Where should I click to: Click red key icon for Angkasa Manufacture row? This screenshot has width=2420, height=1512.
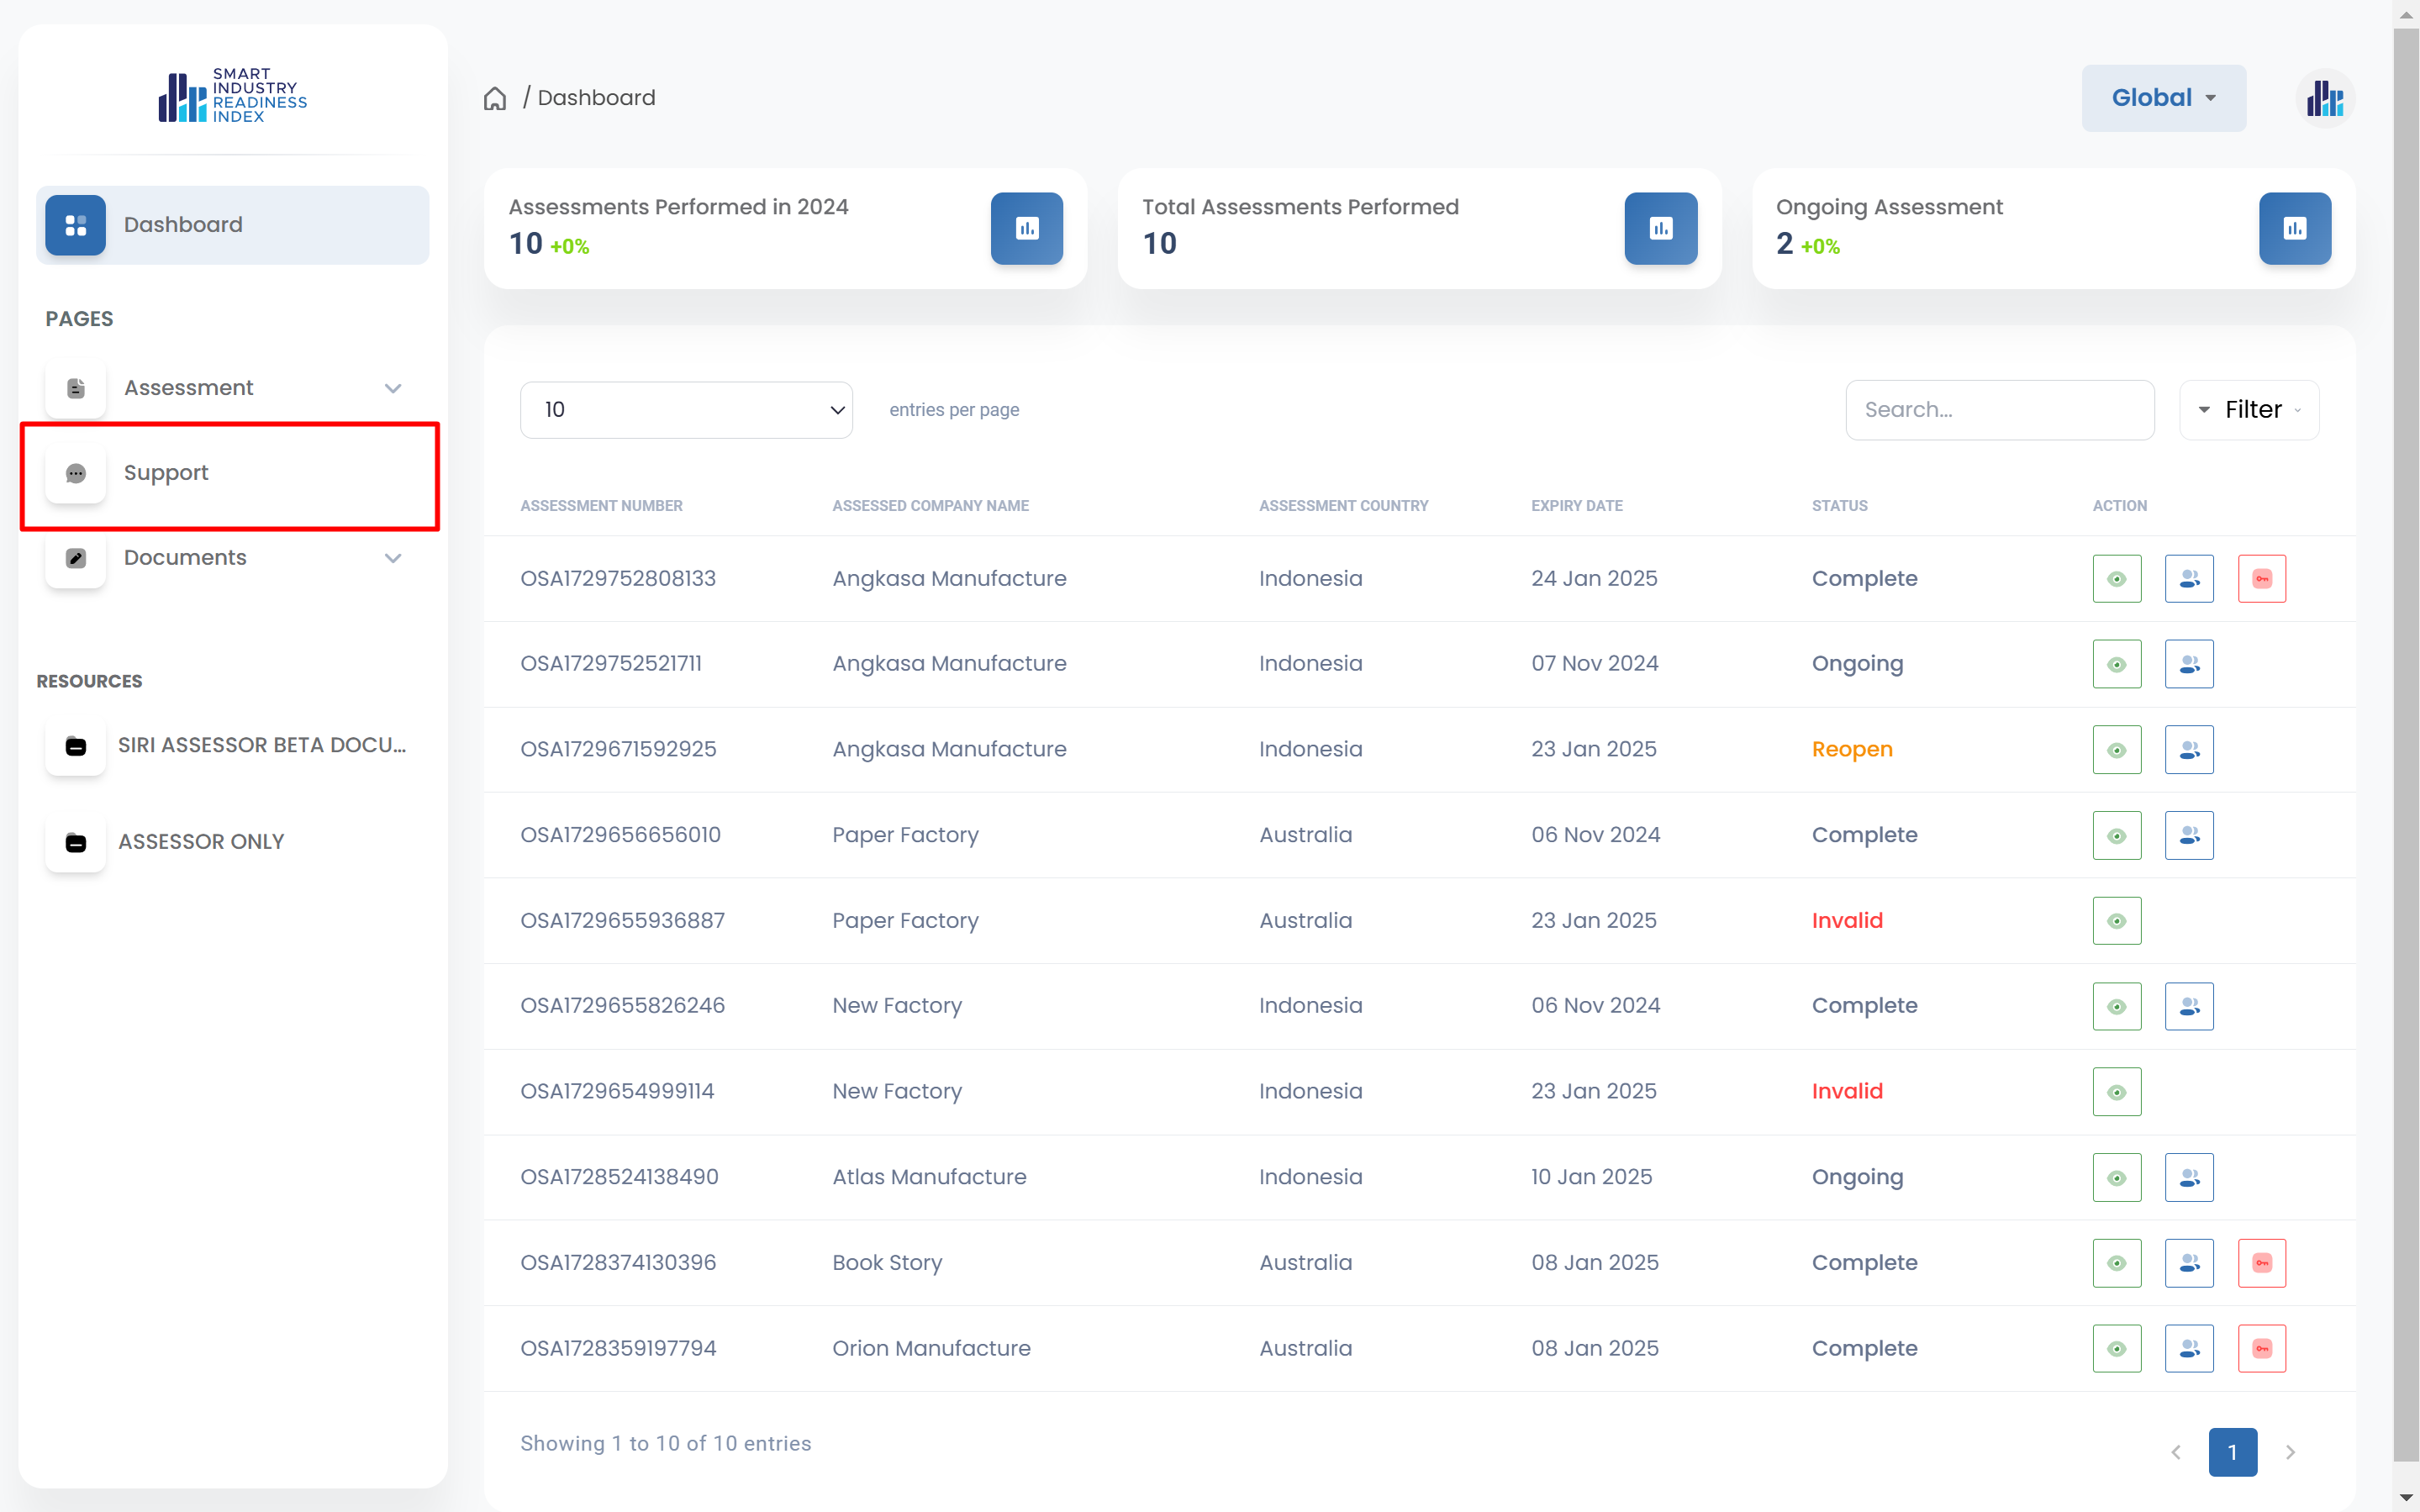[x=2261, y=579]
